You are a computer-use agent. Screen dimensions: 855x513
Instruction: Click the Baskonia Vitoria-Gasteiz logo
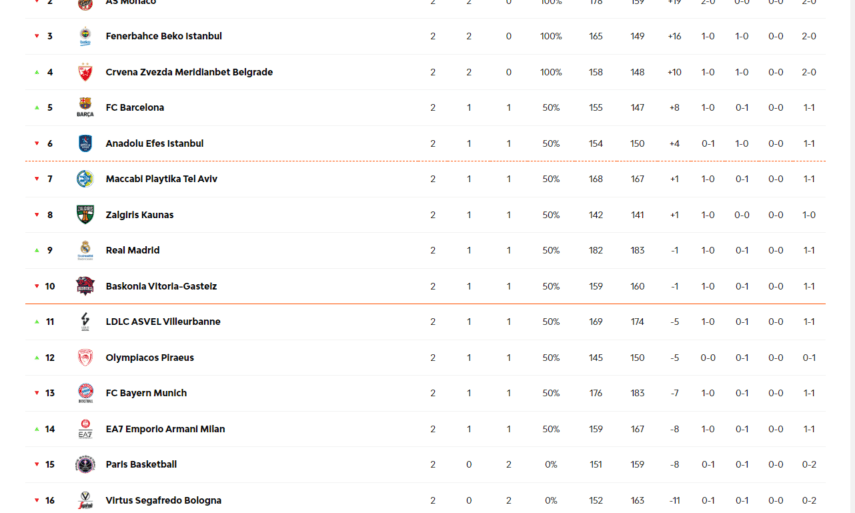(x=85, y=286)
